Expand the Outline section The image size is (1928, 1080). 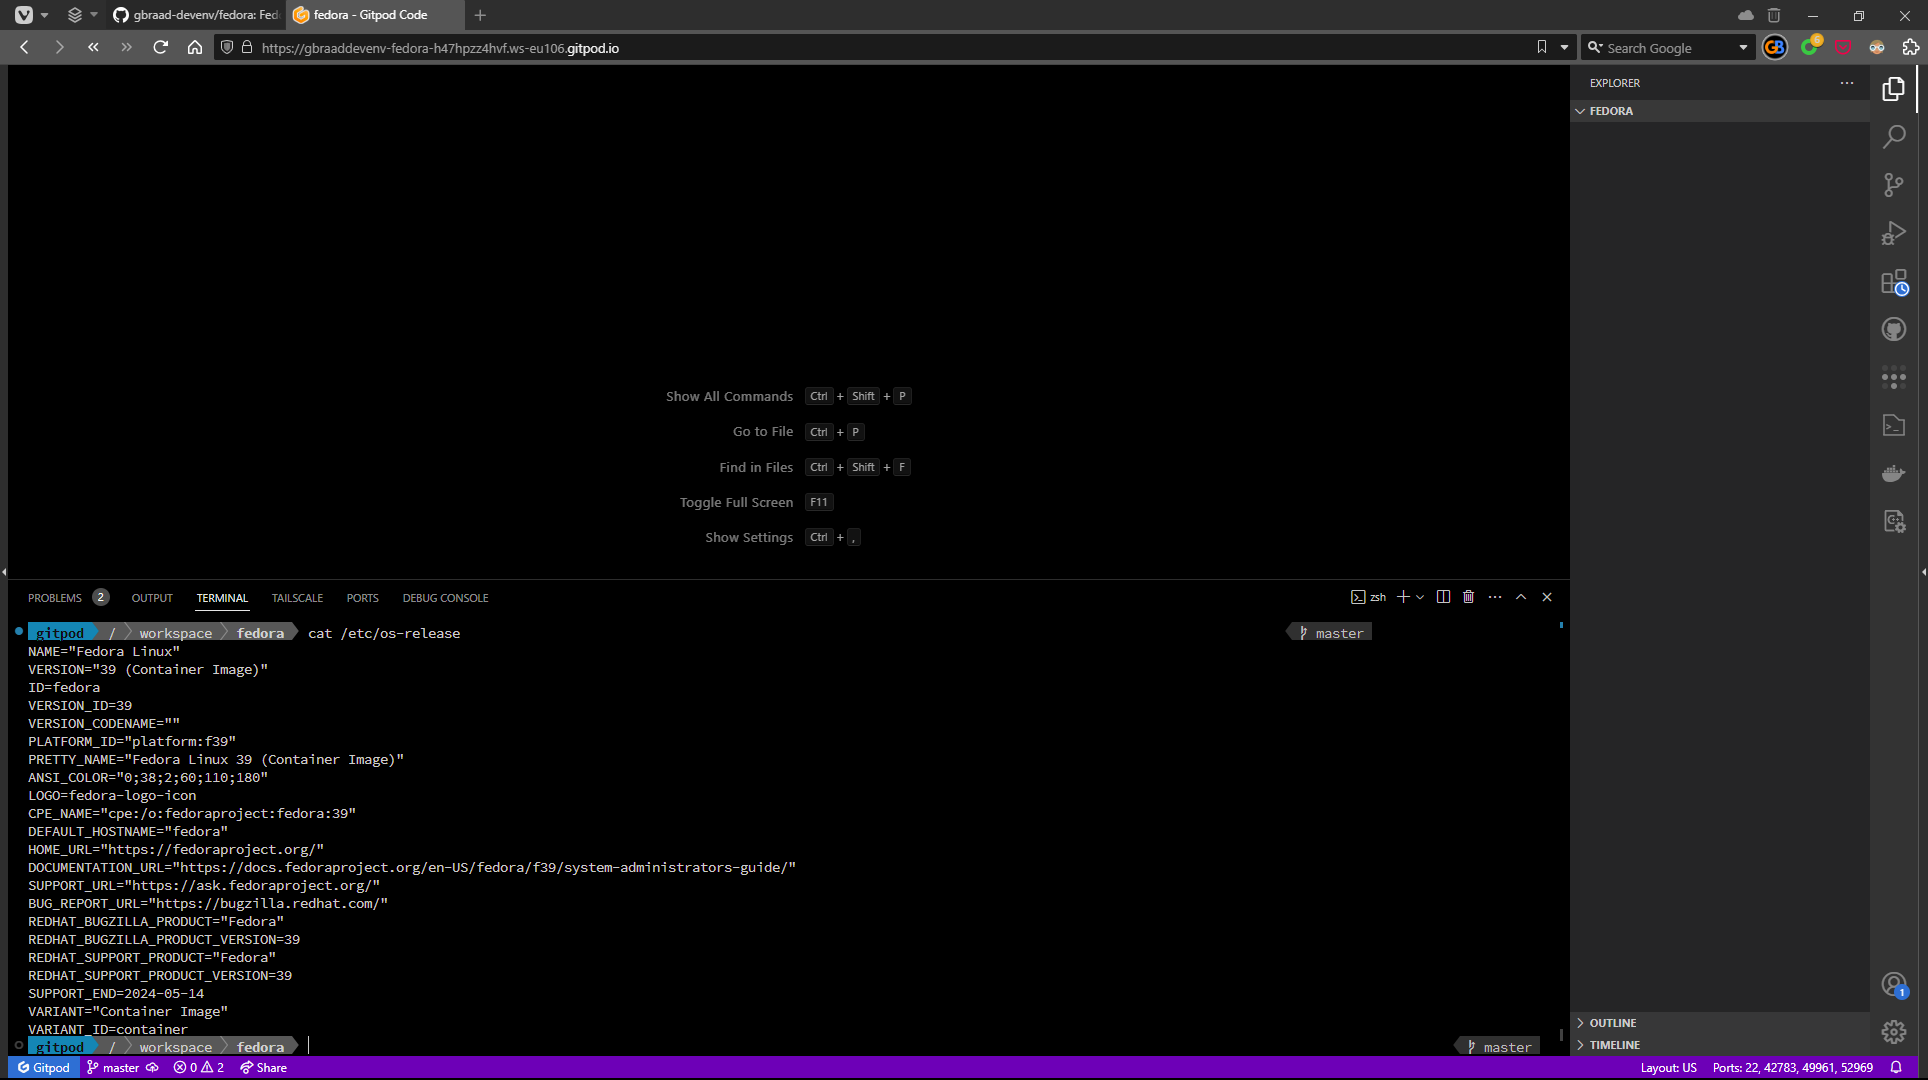pyautogui.click(x=1720, y=1023)
